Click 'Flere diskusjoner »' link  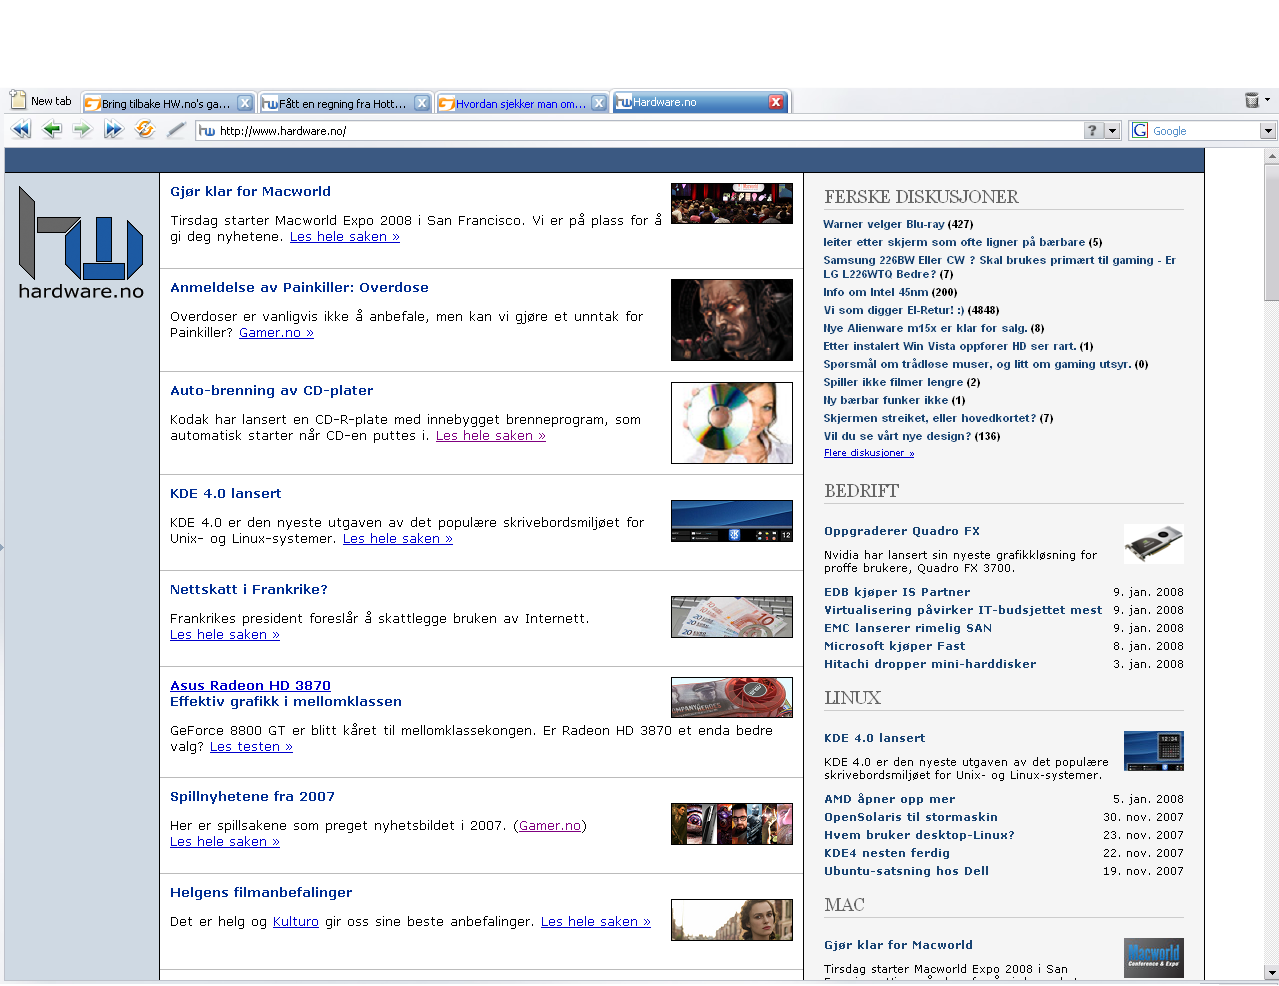click(869, 453)
